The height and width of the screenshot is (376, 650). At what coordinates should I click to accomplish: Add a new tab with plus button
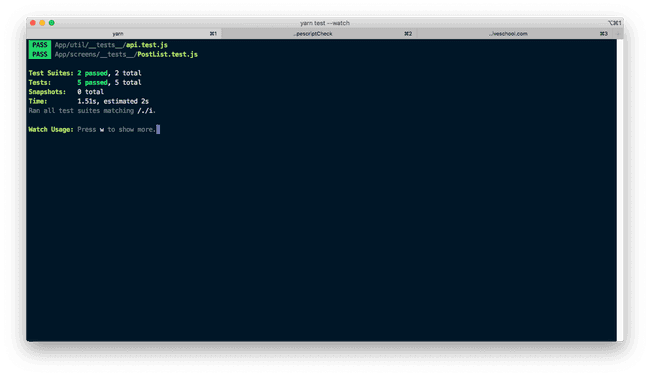click(618, 34)
